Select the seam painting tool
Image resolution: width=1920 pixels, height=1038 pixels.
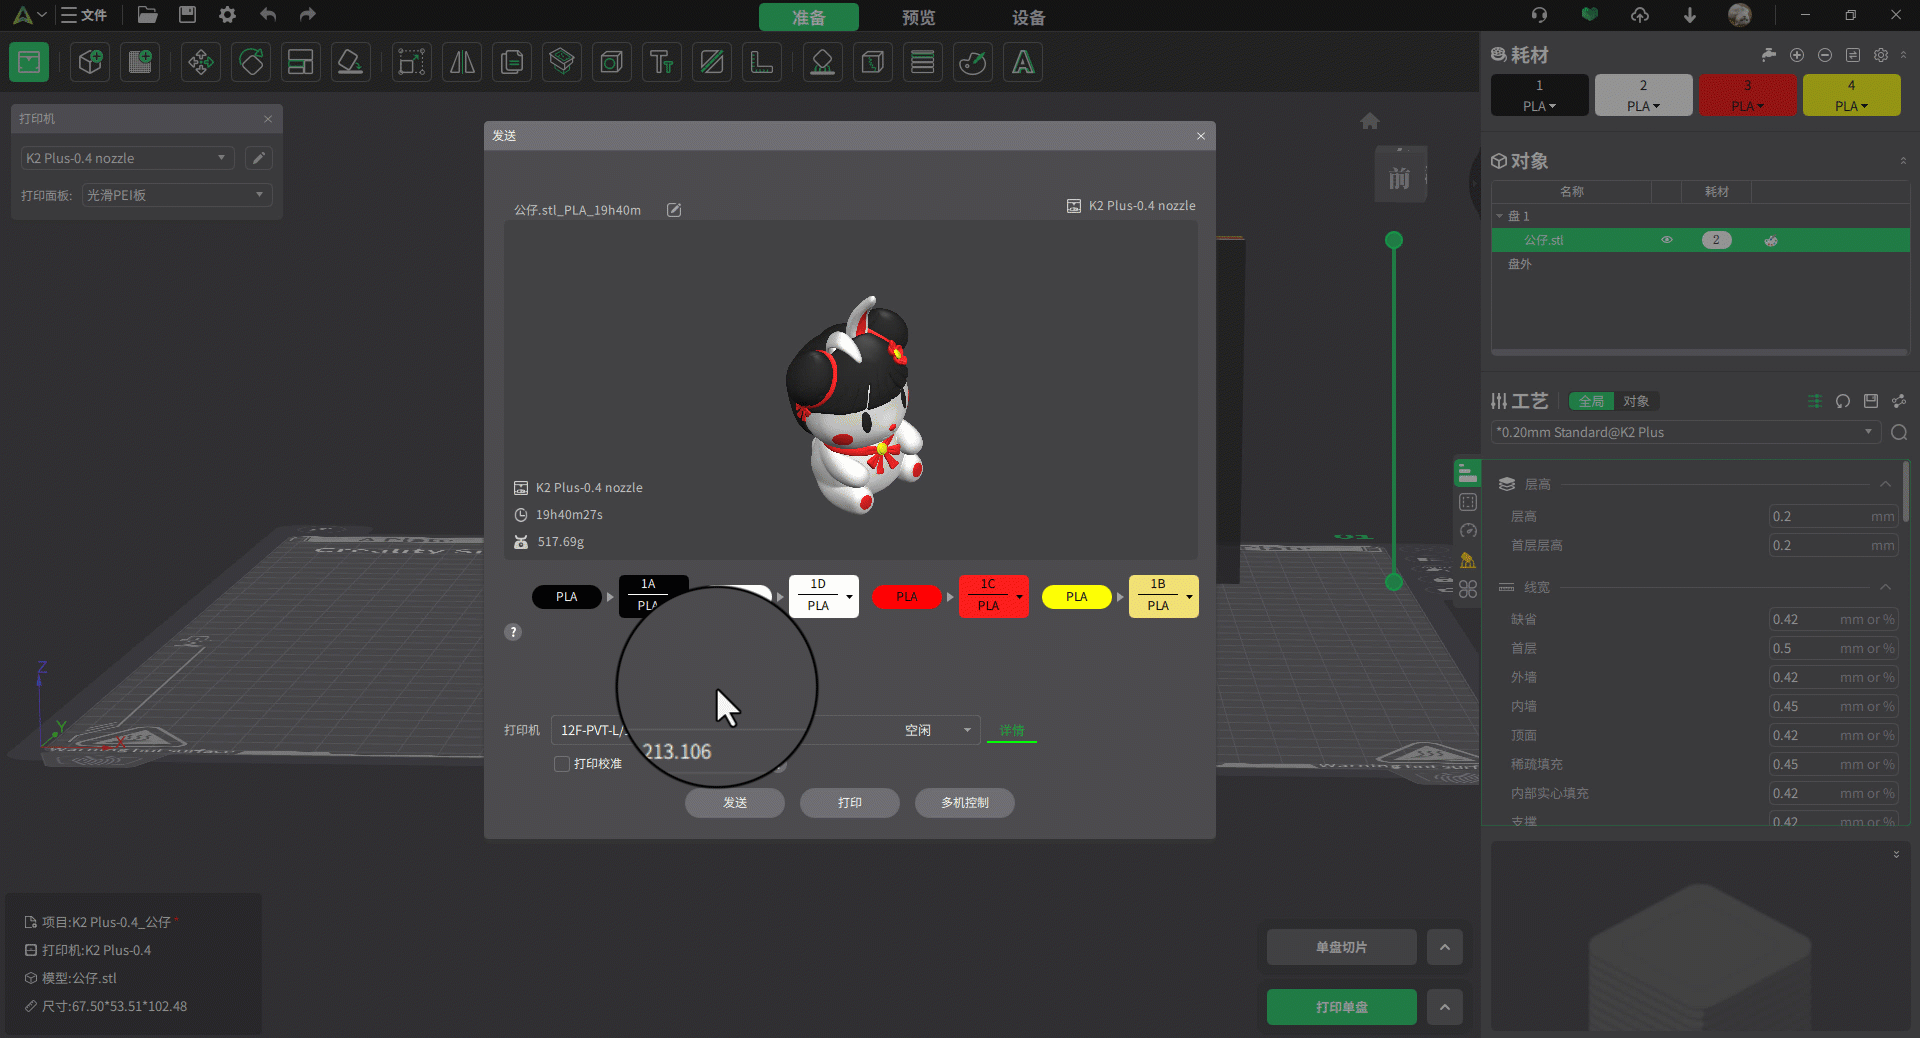coord(872,62)
